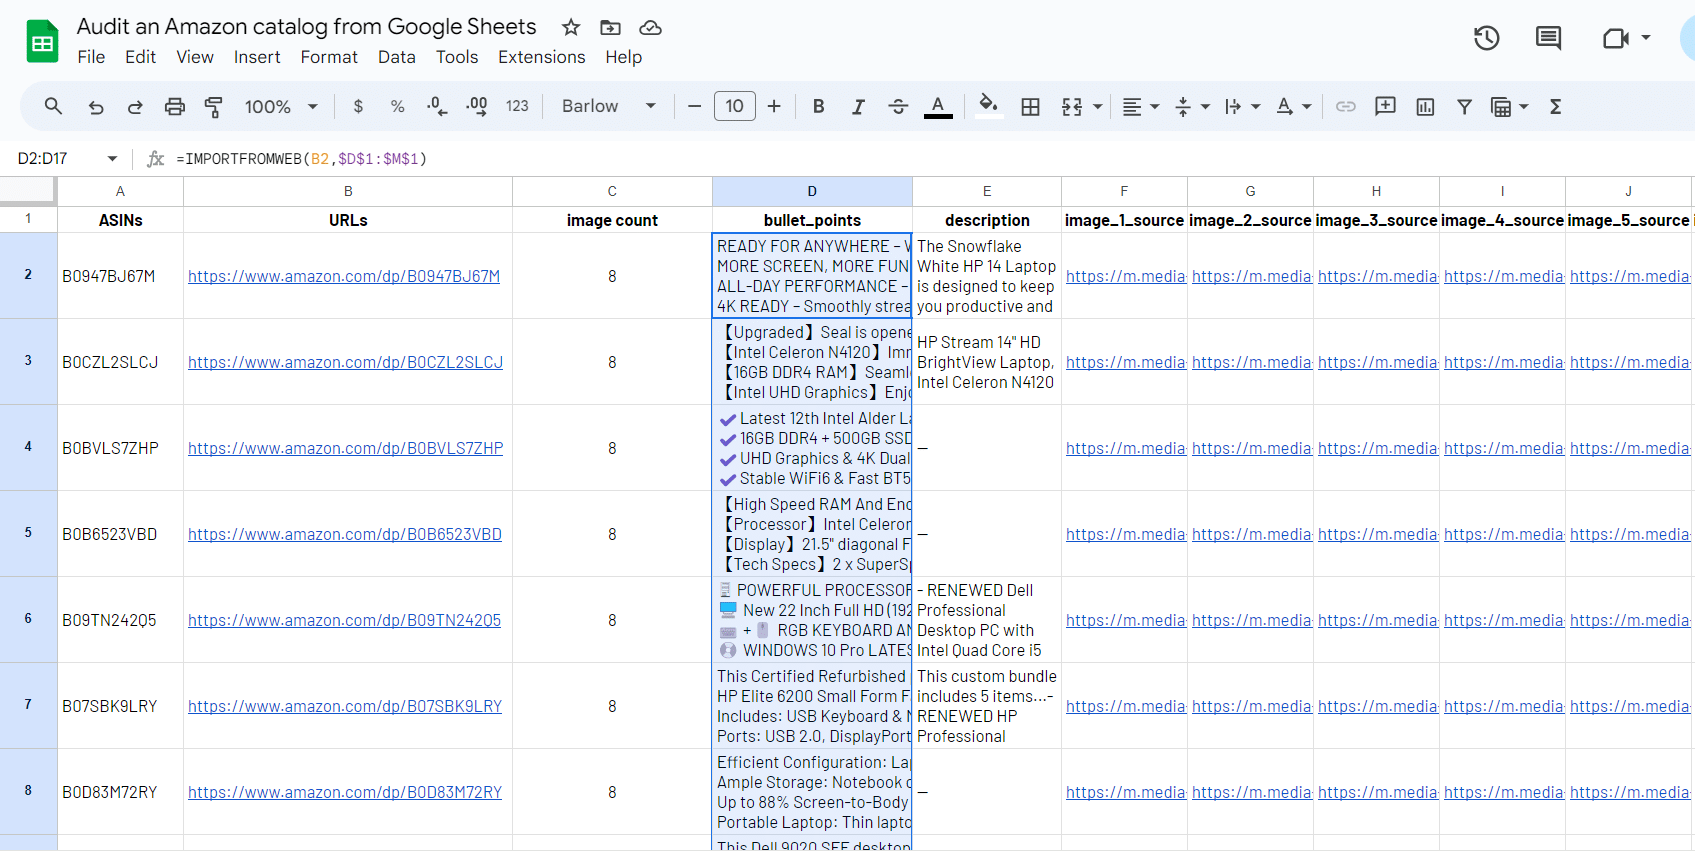Toggle italic formatting
1695x851 pixels.
point(857,107)
